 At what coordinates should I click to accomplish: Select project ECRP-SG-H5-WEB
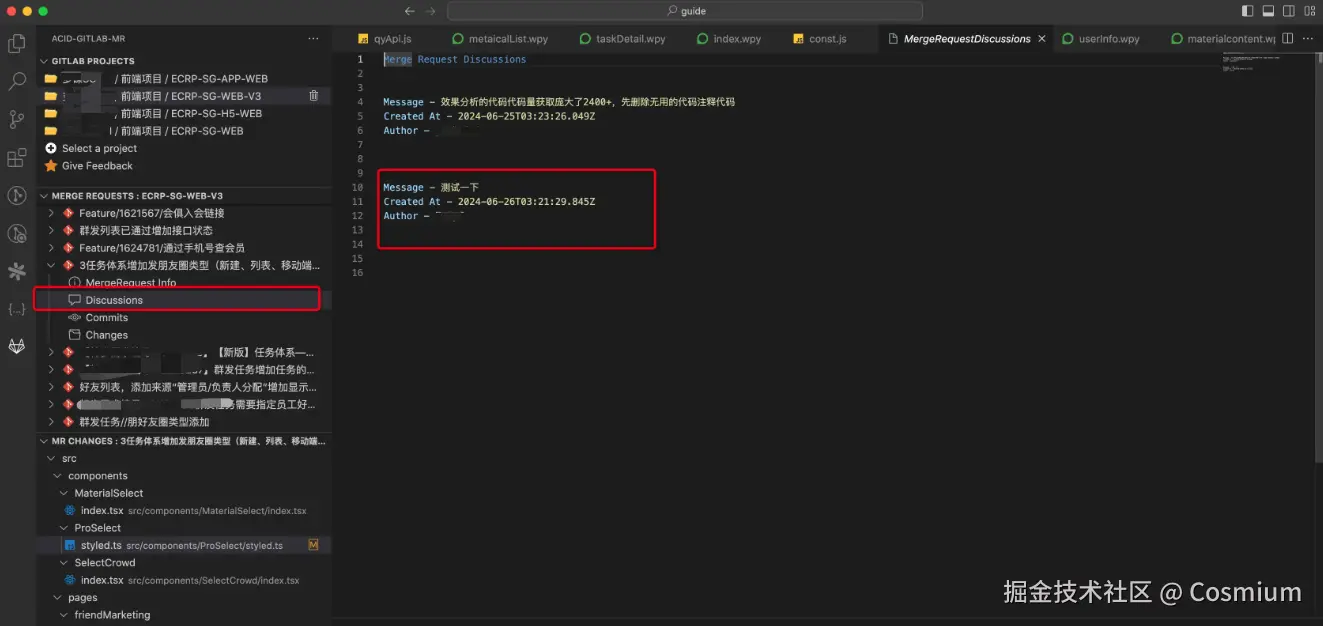tap(184, 114)
